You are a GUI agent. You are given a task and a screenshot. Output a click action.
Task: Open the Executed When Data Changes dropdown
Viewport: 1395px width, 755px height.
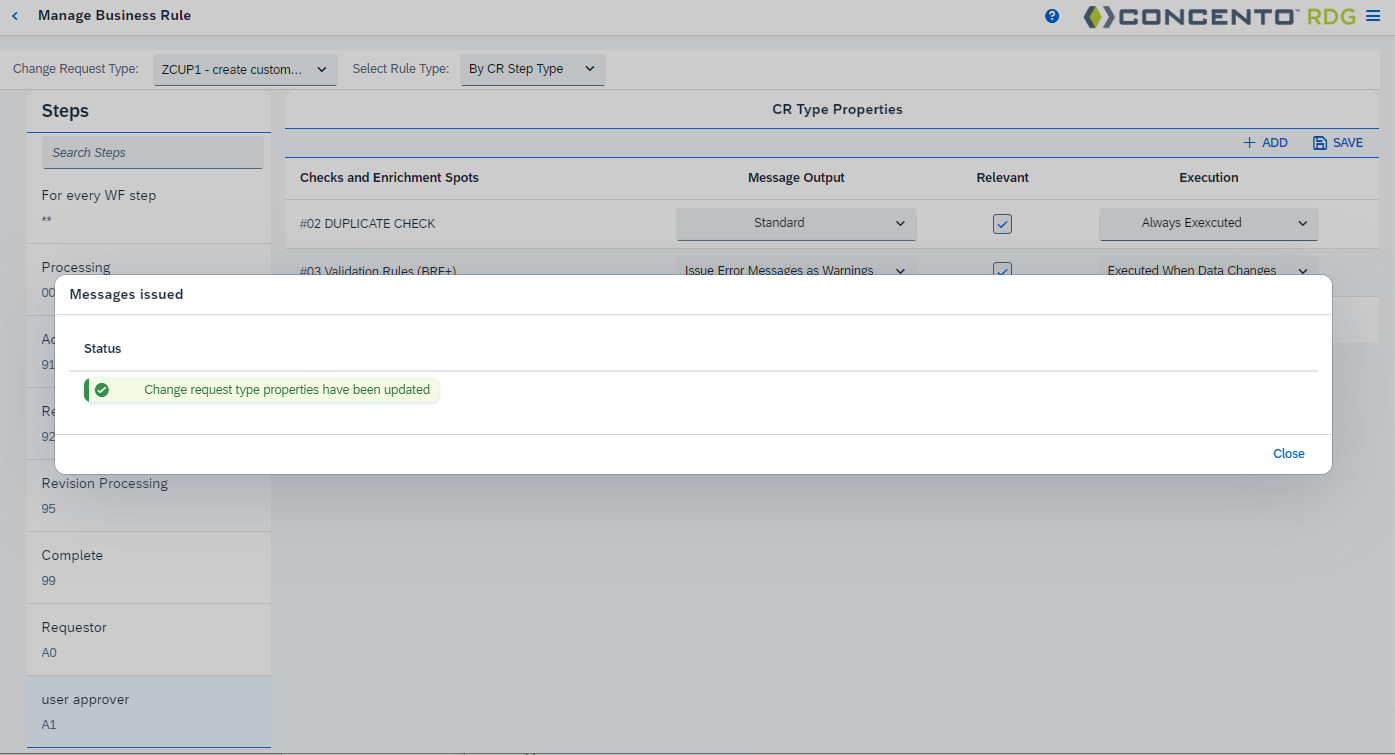point(1208,270)
